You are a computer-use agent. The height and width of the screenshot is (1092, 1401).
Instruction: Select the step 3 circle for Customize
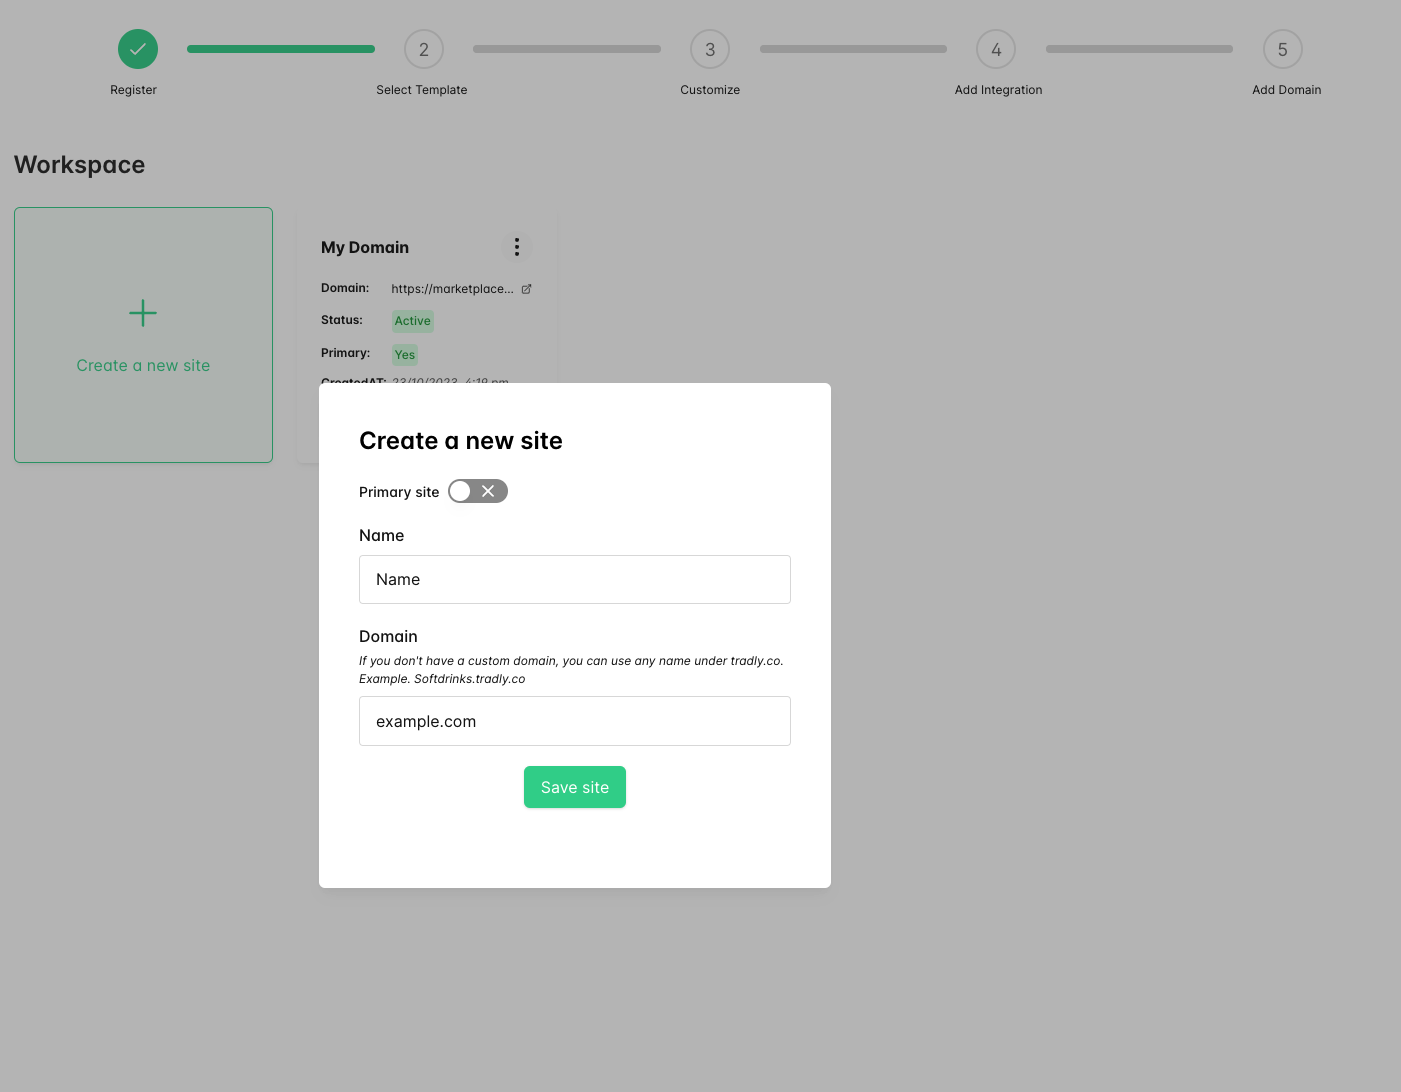(x=710, y=48)
